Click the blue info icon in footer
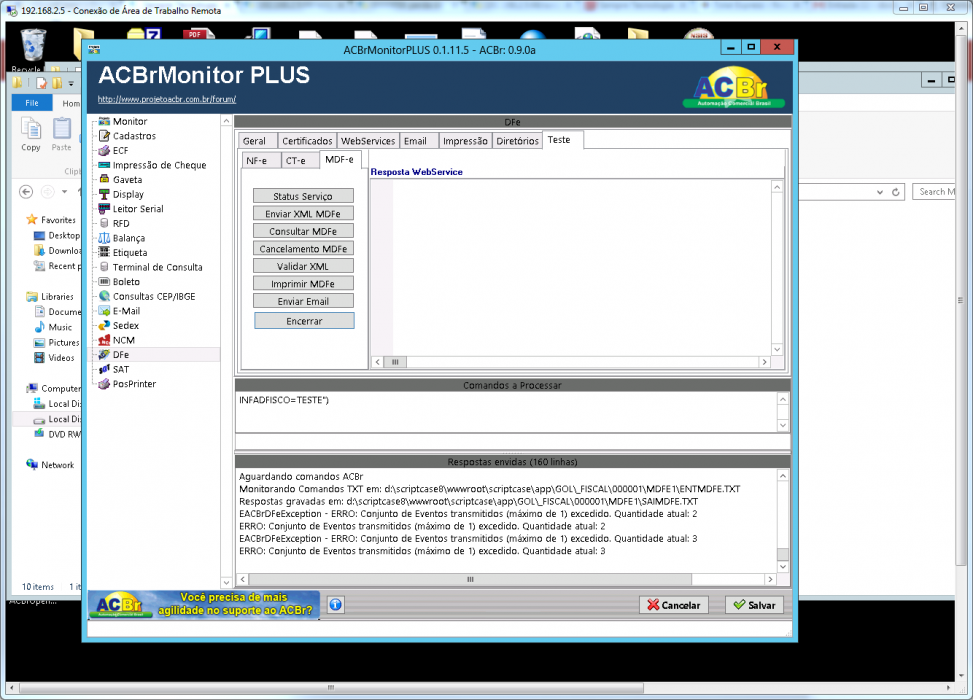Viewport: 973px width, 700px height. pyautogui.click(x=336, y=604)
